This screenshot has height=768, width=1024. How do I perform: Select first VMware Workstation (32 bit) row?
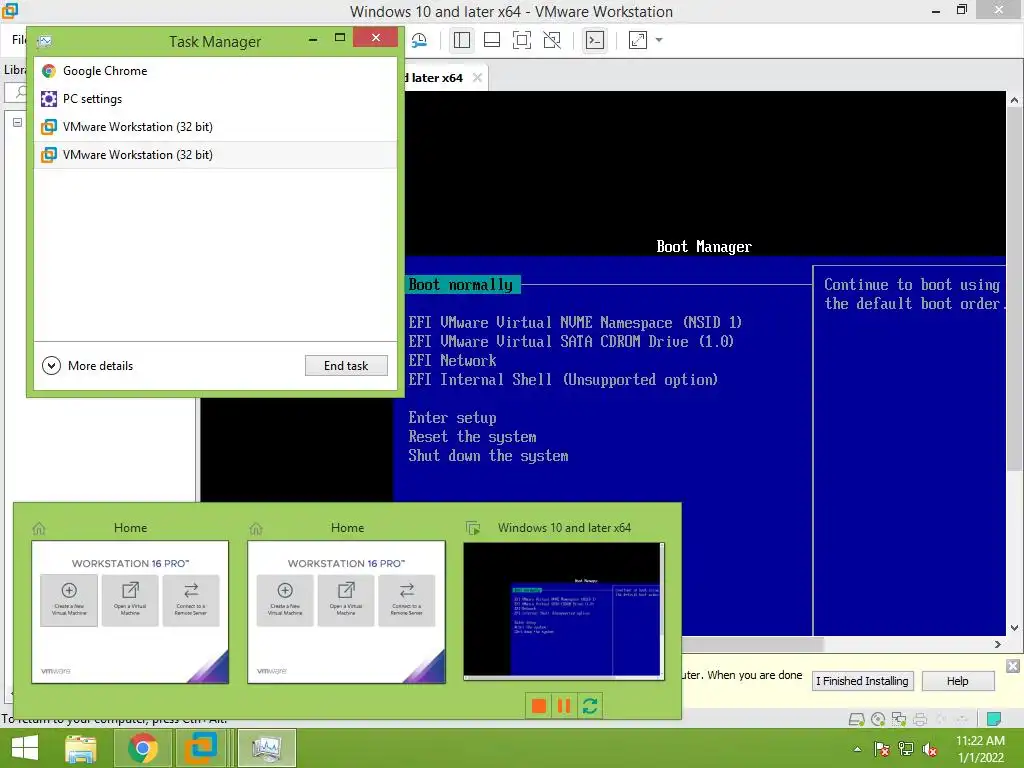tap(216, 127)
